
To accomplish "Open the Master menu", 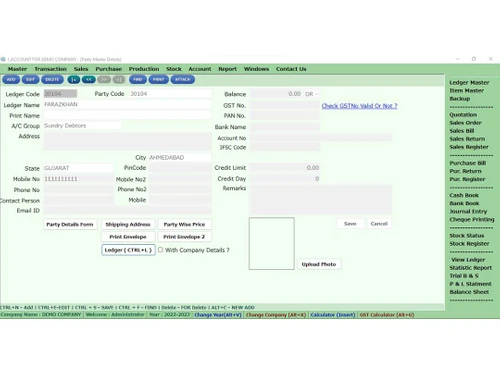I will tap(17, 69).
